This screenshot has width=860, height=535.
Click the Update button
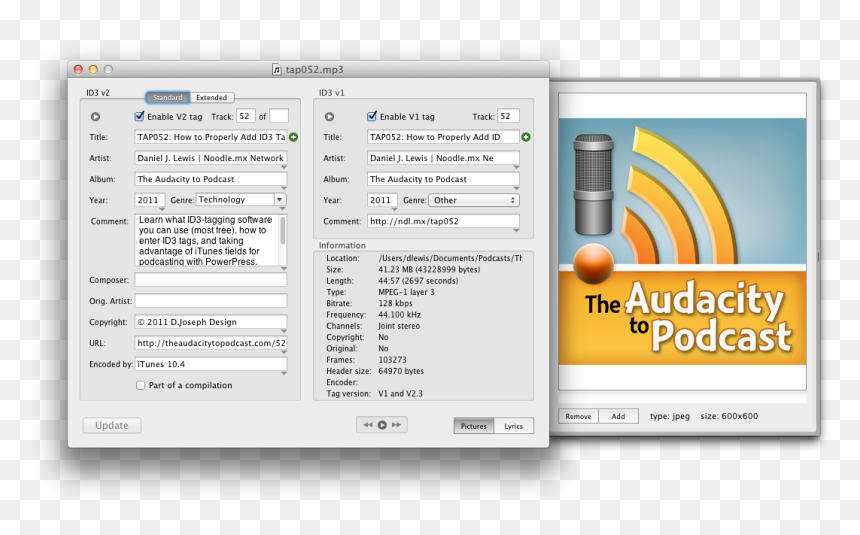pyautogui.click(x=112, y=425)
